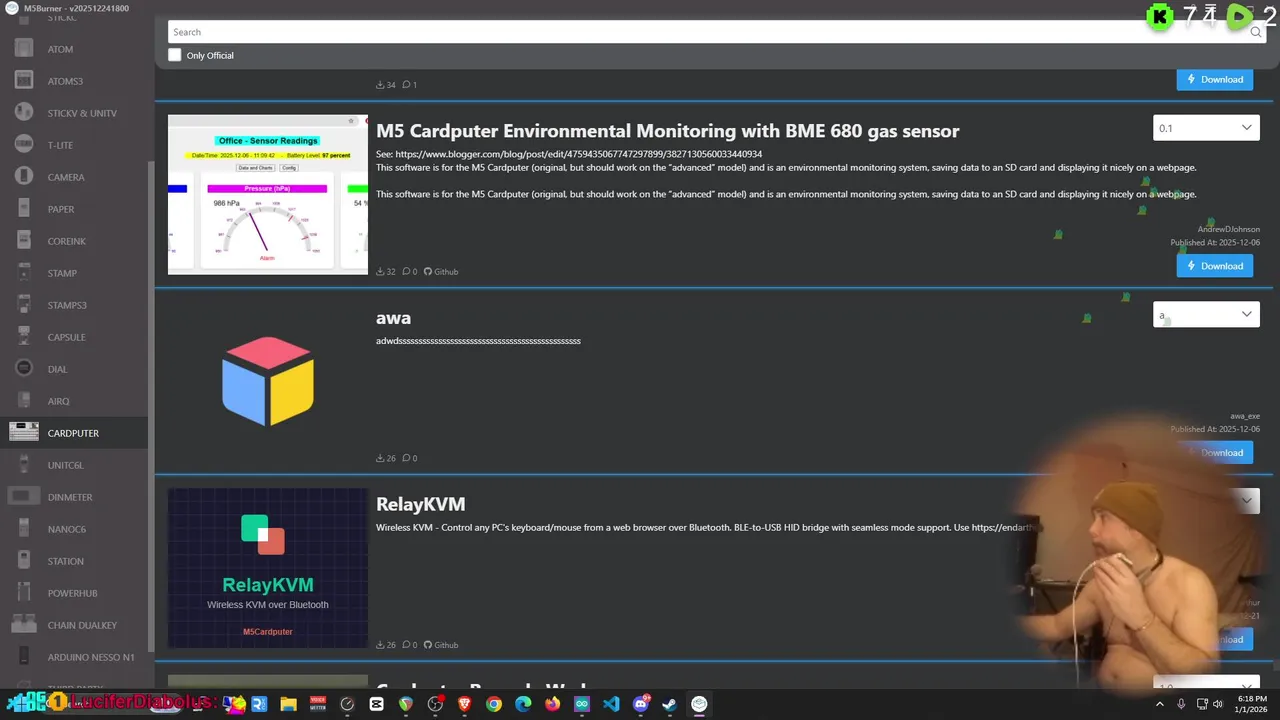The image size is (1280, 720).
Task: Open Steam from the taskbar
Action: pos(670,704)
